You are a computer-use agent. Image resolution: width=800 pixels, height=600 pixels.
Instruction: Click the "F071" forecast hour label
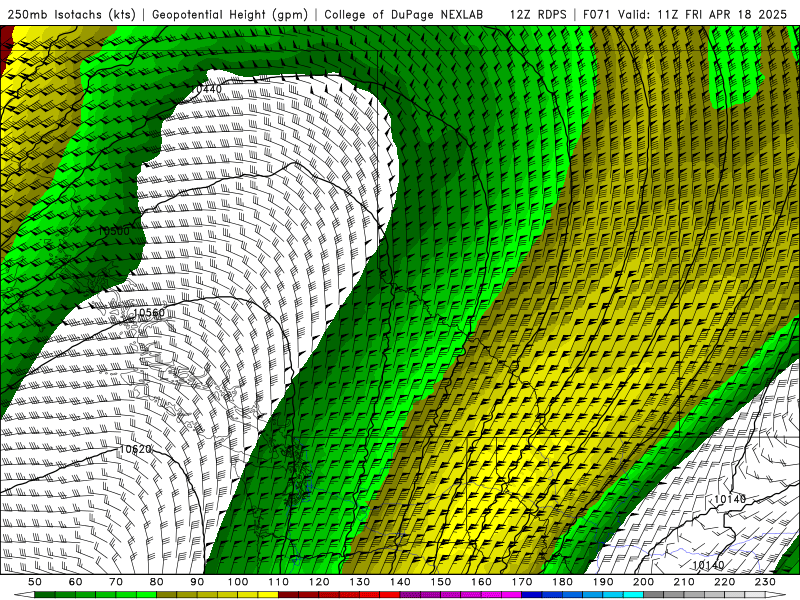pos(597,14)
